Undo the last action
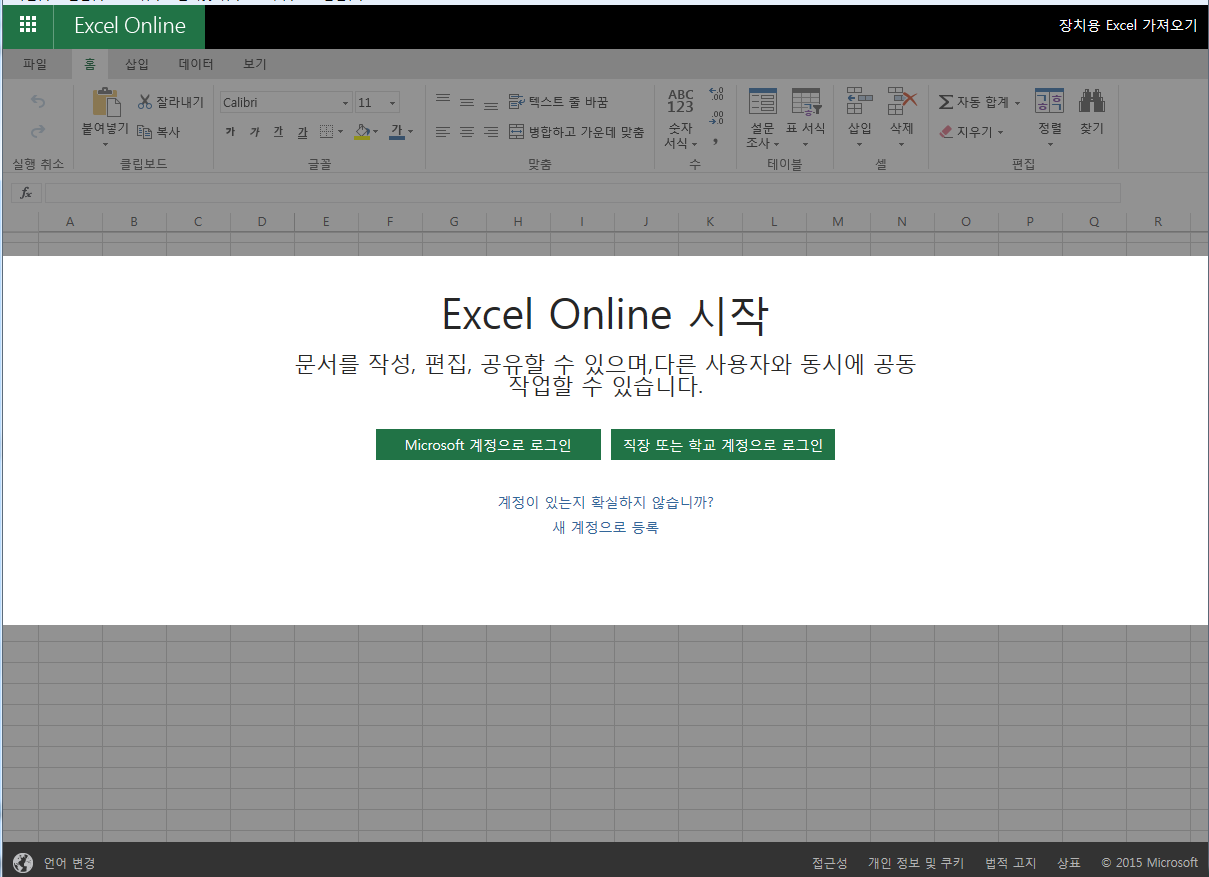Viewport: 1209px width, 877px height. 38,102
